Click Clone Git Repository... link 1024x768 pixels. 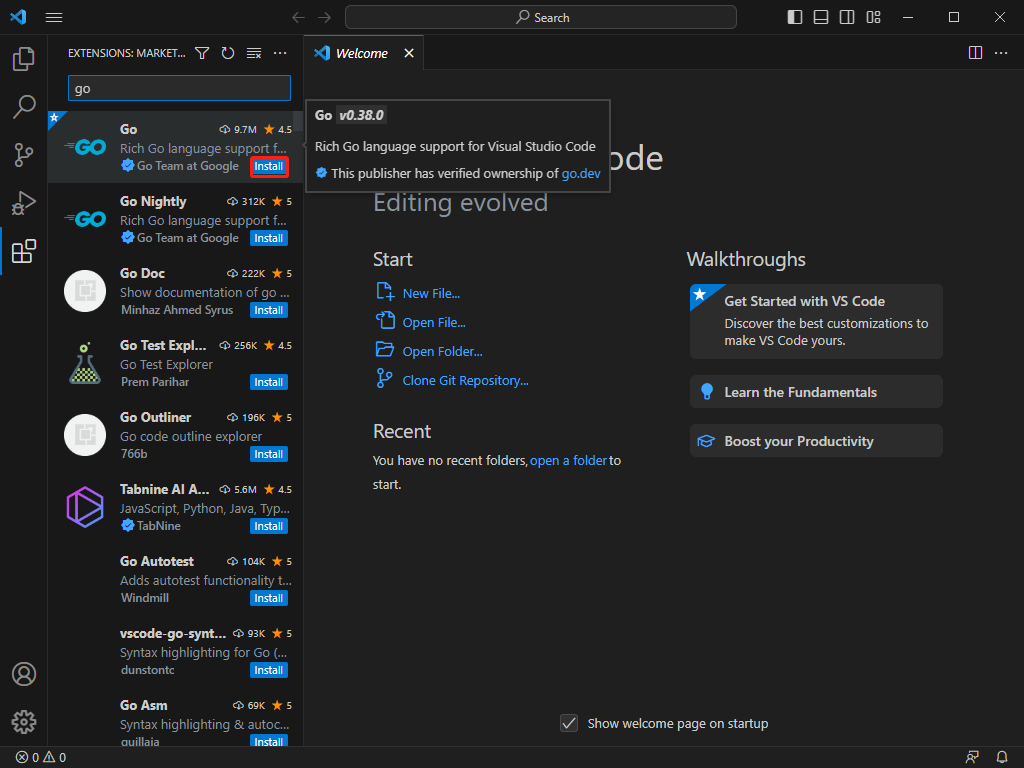(x=465, y=380)
